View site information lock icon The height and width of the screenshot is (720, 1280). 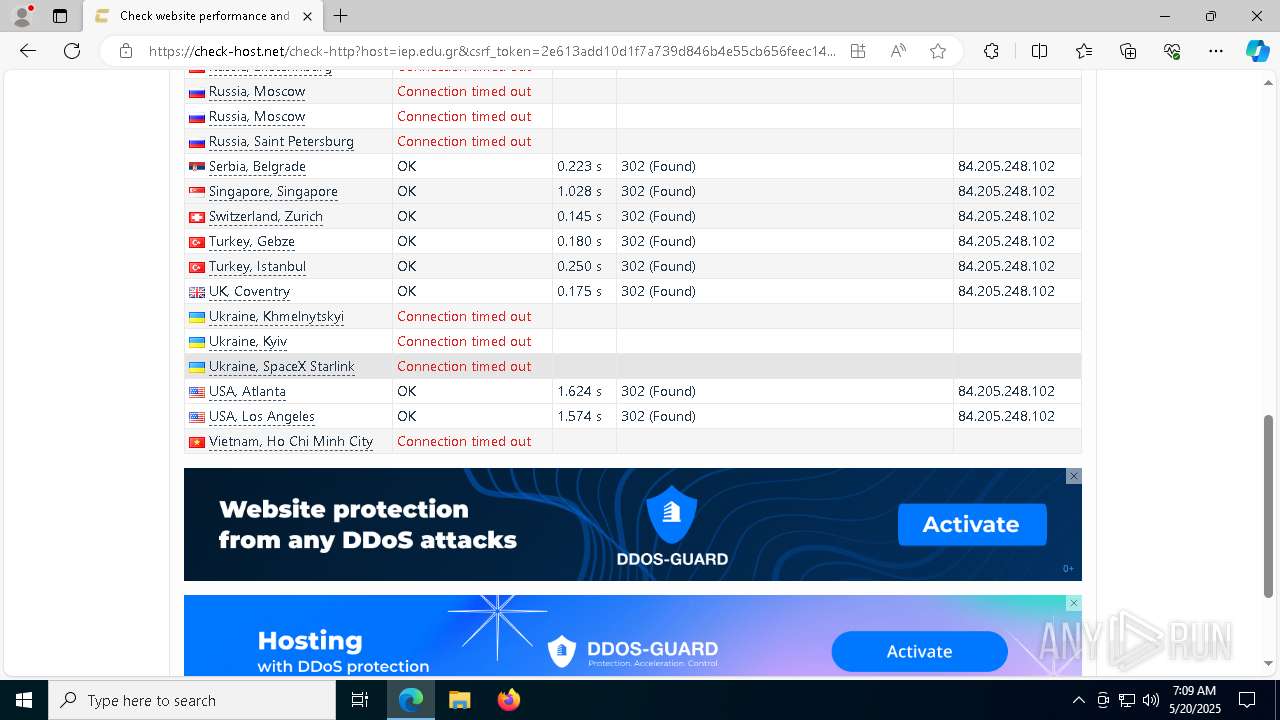pos(126,51)
